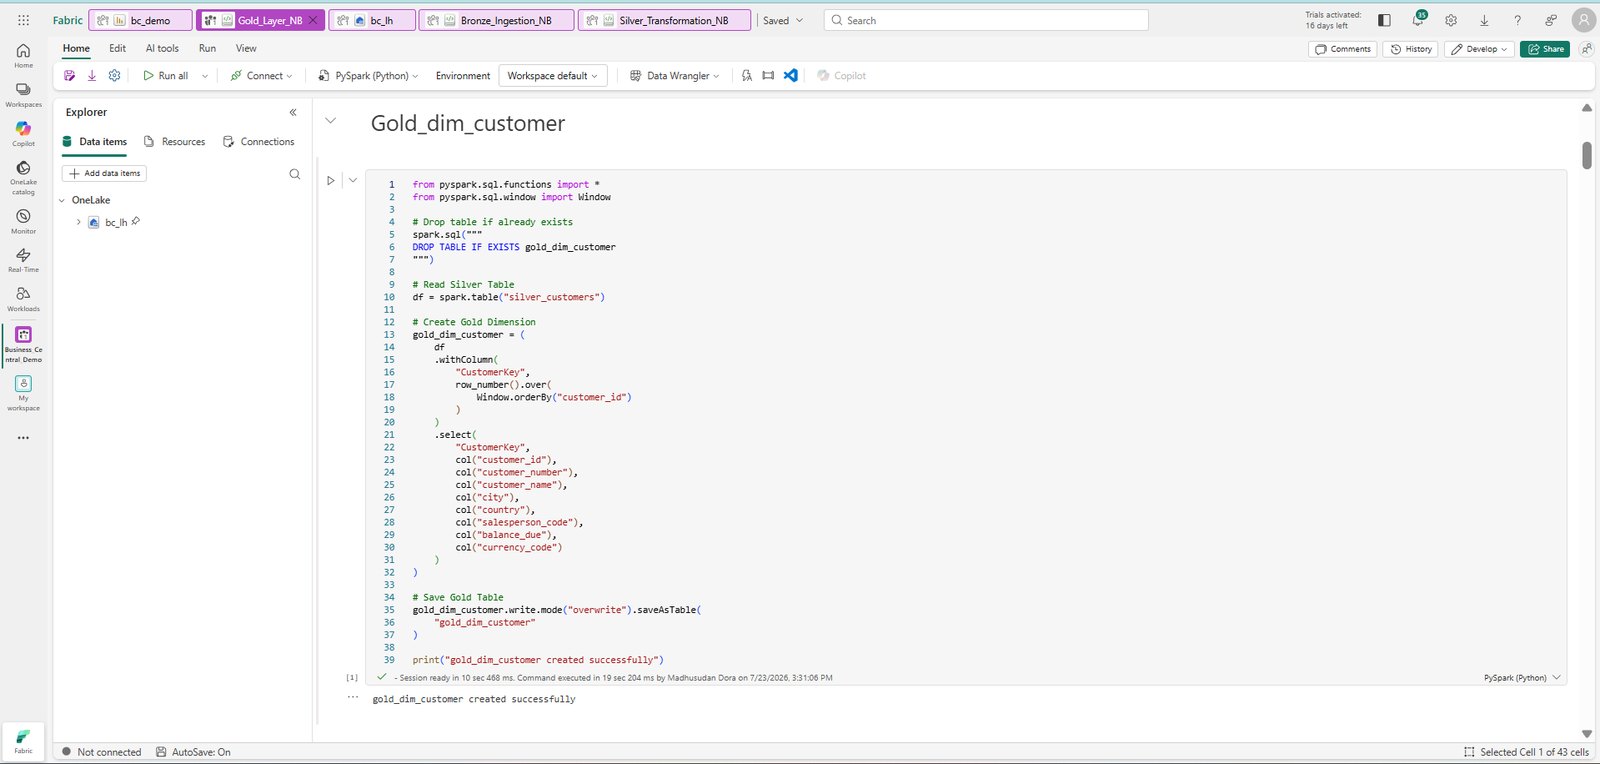This screenshot has width=1600, height=764.
Task: Click the header Search box
Action: 986,20
